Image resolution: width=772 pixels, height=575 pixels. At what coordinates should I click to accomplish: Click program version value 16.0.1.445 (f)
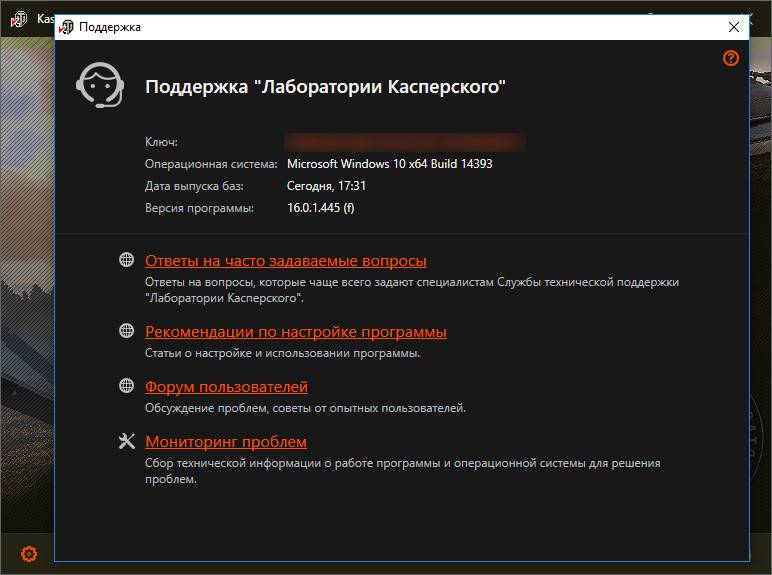(321, 208)
